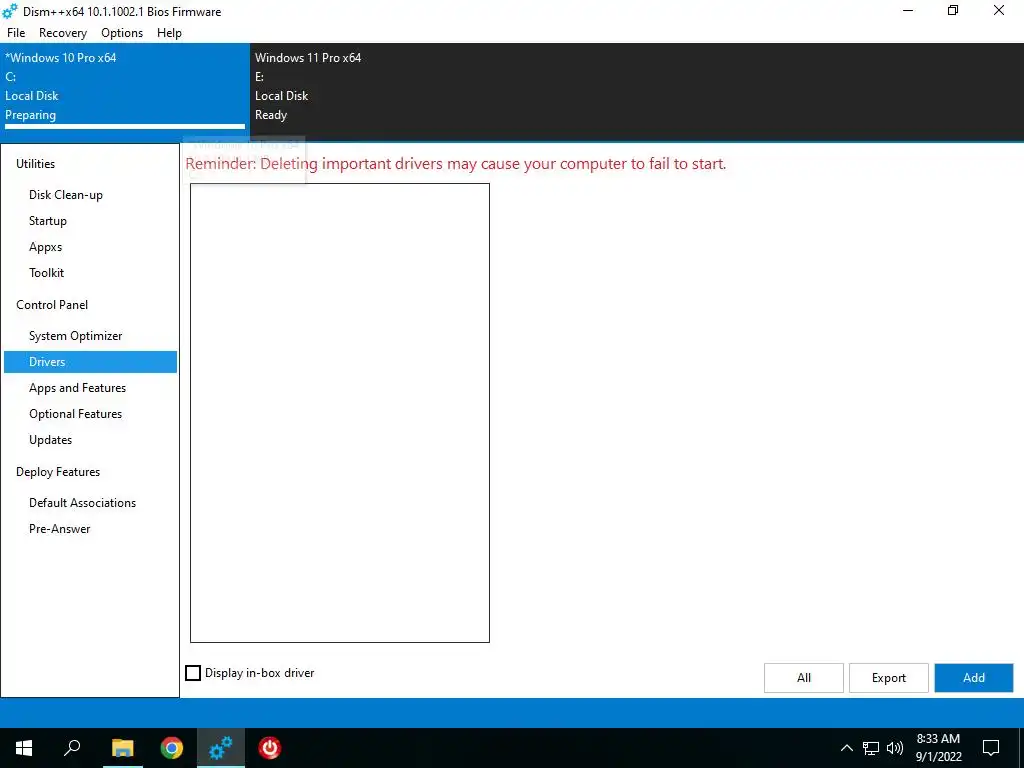
Task: Open File Explorer from taskbar
Action: click(122, 748)
